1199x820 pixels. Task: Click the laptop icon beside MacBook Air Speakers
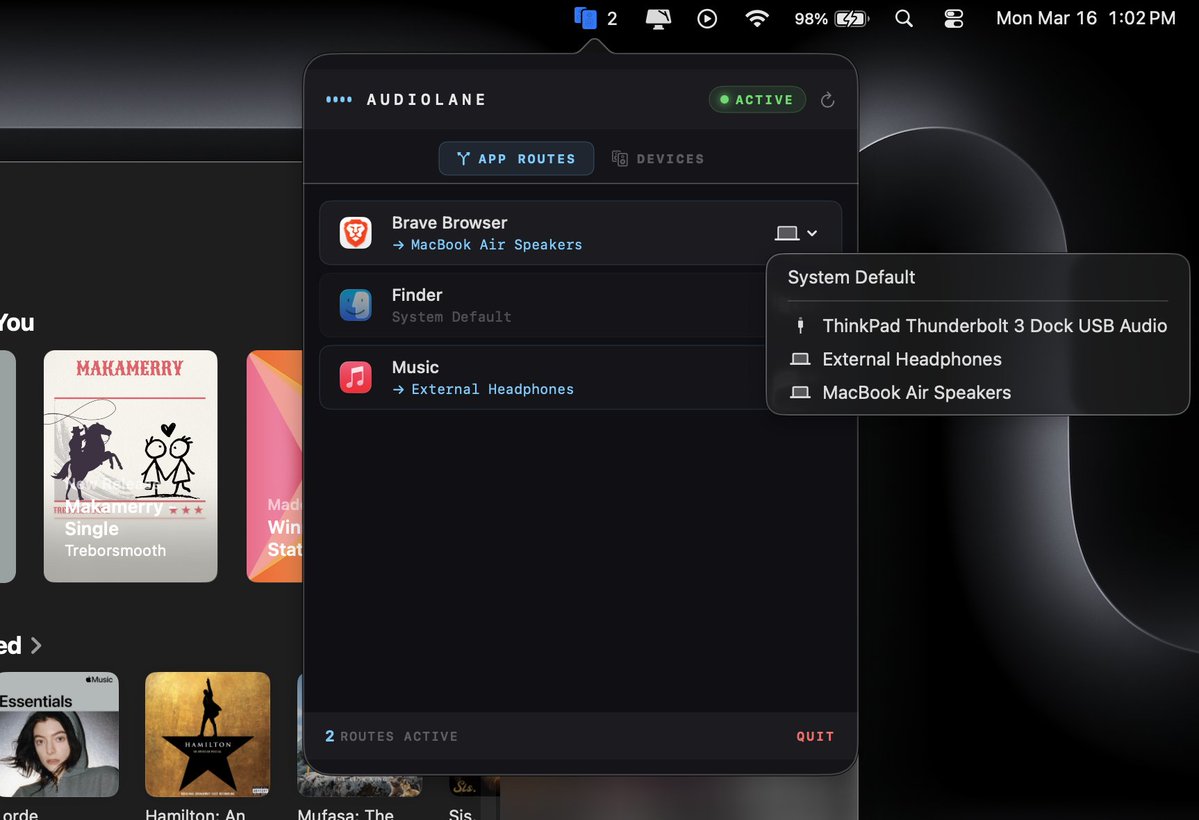click(800, 392)
